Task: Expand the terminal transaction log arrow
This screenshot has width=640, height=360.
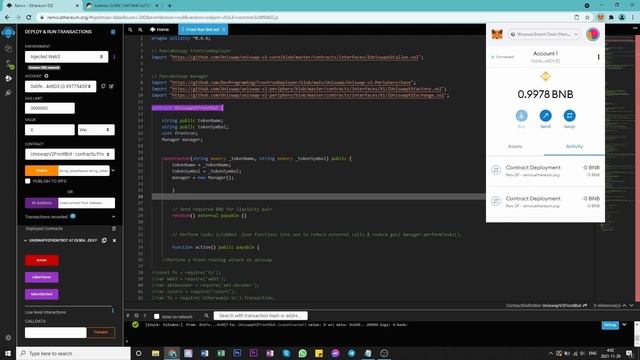Action: 624,325
